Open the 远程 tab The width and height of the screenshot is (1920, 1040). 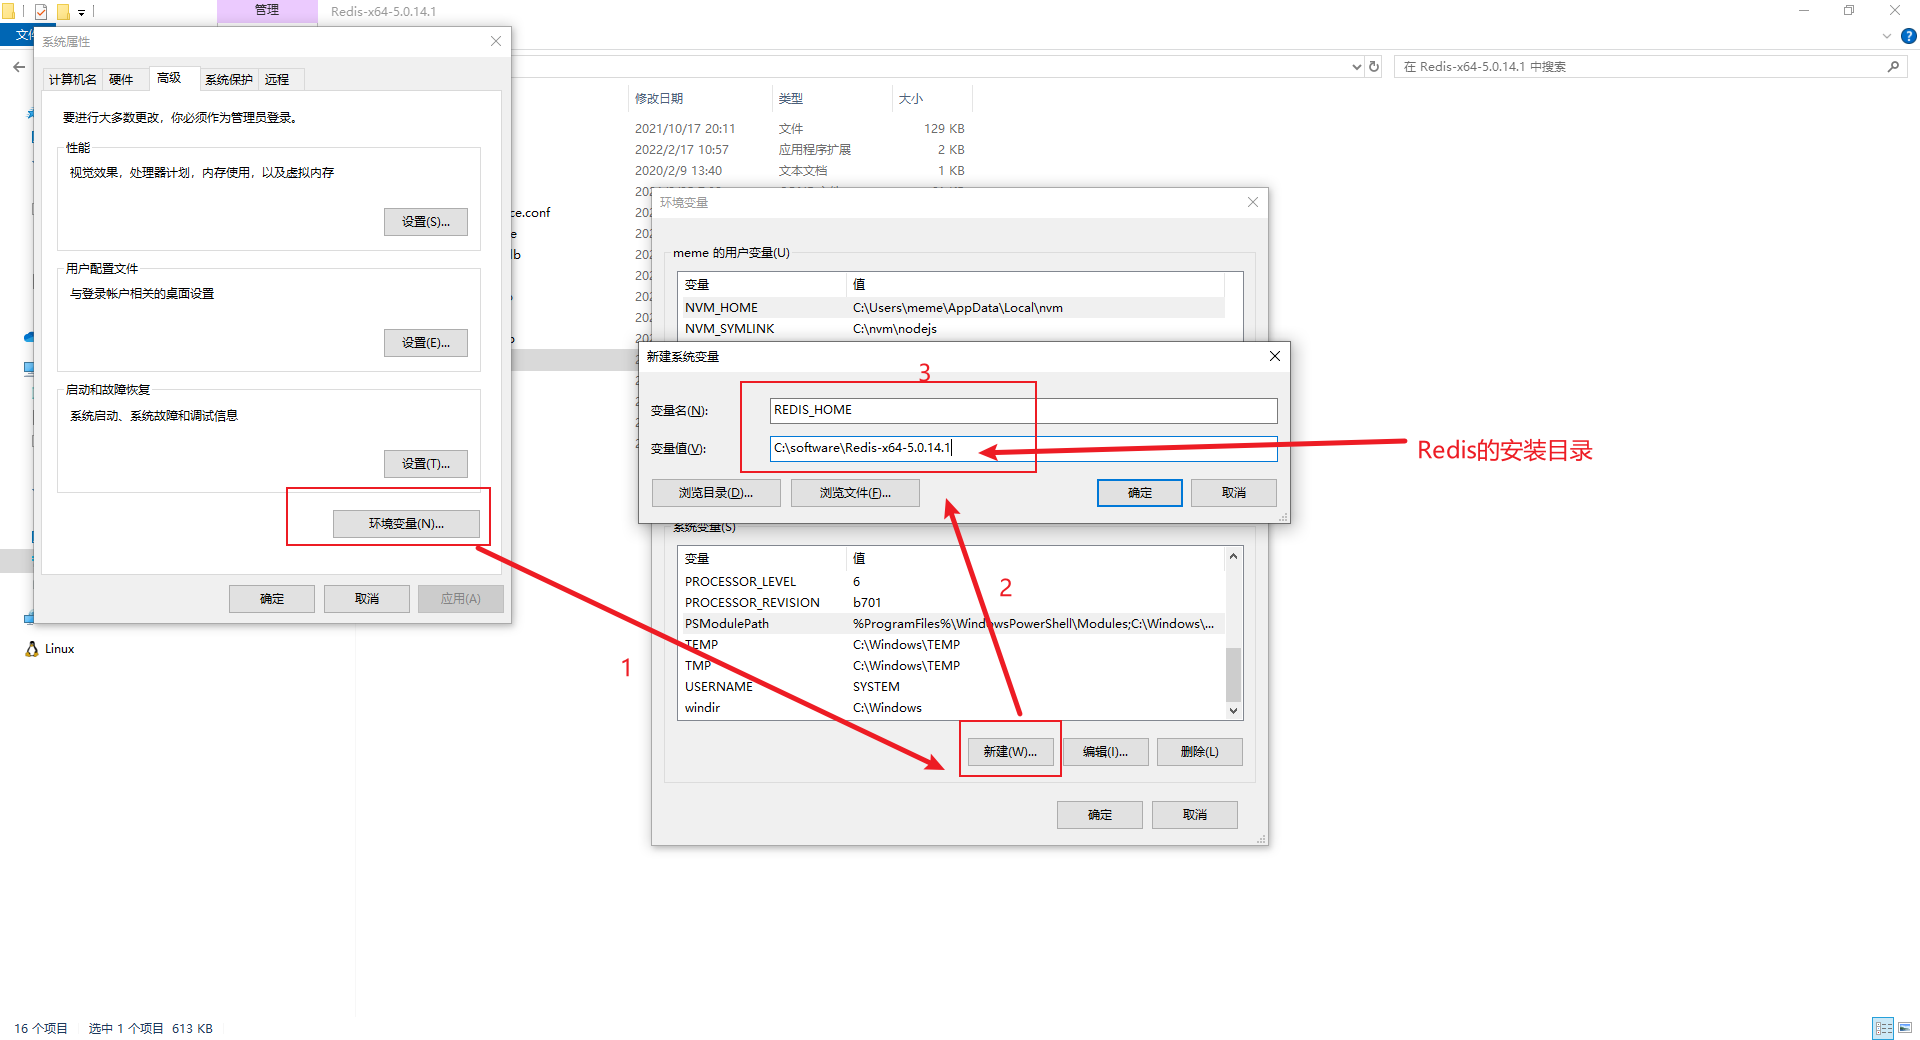point(277,80)
